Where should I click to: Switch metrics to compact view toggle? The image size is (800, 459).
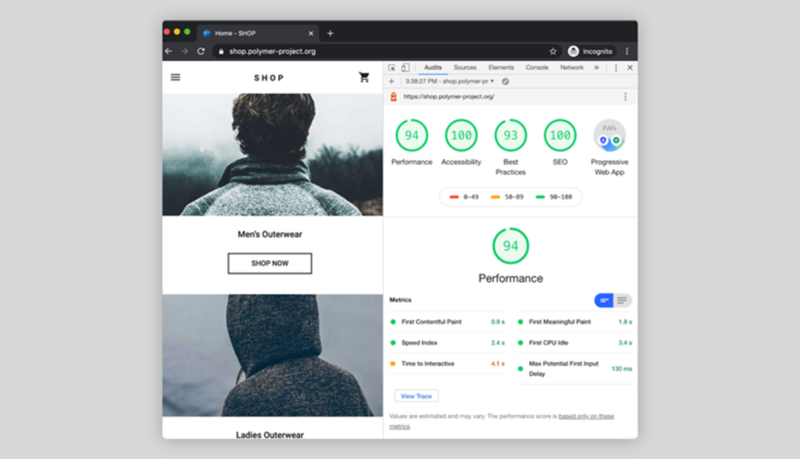(x=604, y=300)
